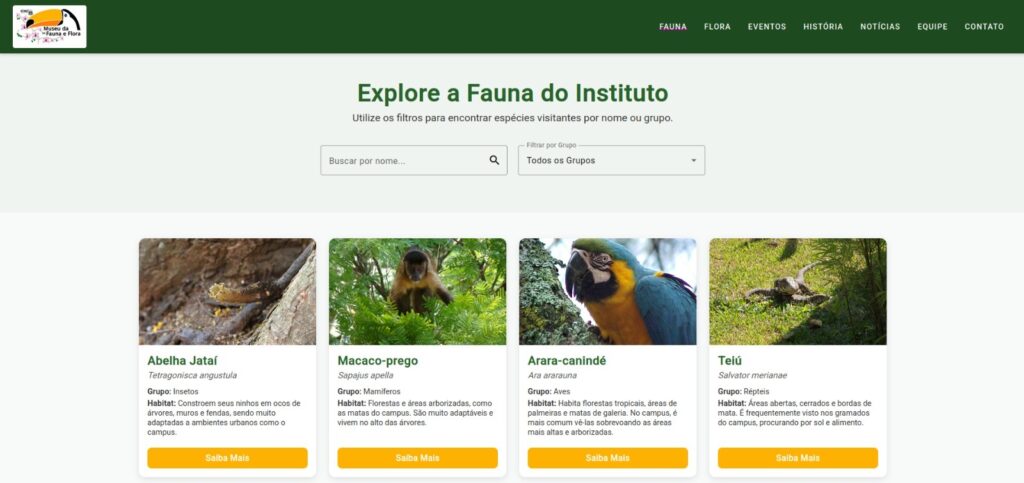Open Eventos in the navigation bar
1024x483 pixels.
pos(767,27)
